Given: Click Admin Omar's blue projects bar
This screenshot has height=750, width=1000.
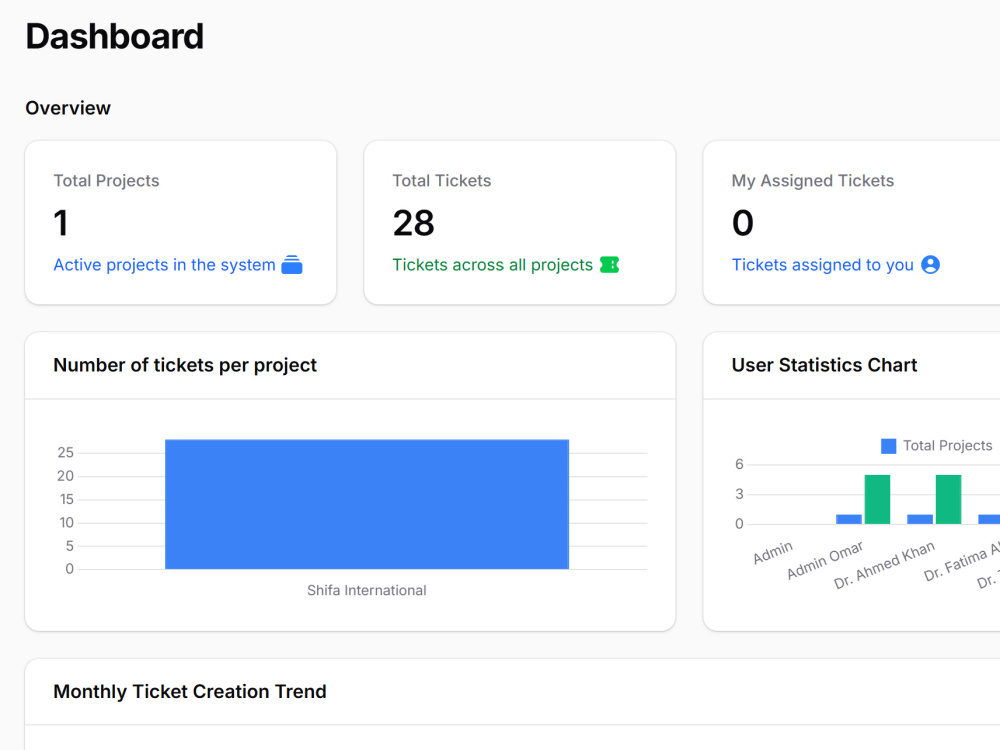Looking at the screenshot, I should 849,519.
